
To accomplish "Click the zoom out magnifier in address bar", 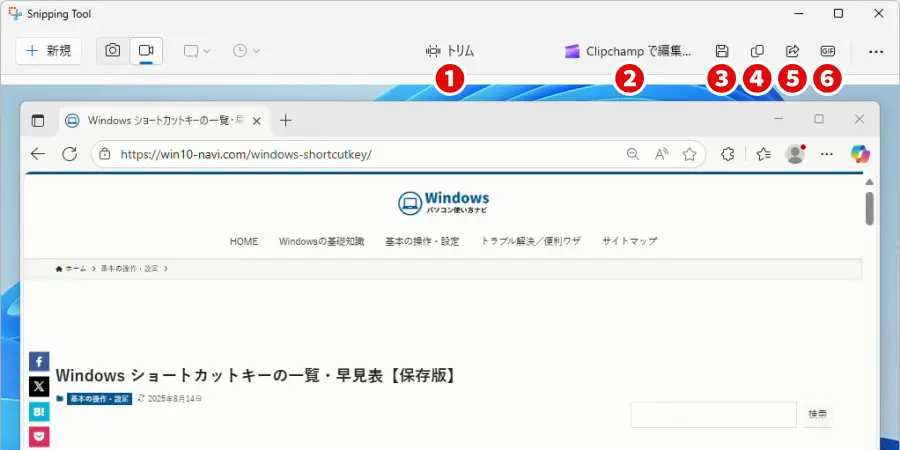I will tap(633, 154).
